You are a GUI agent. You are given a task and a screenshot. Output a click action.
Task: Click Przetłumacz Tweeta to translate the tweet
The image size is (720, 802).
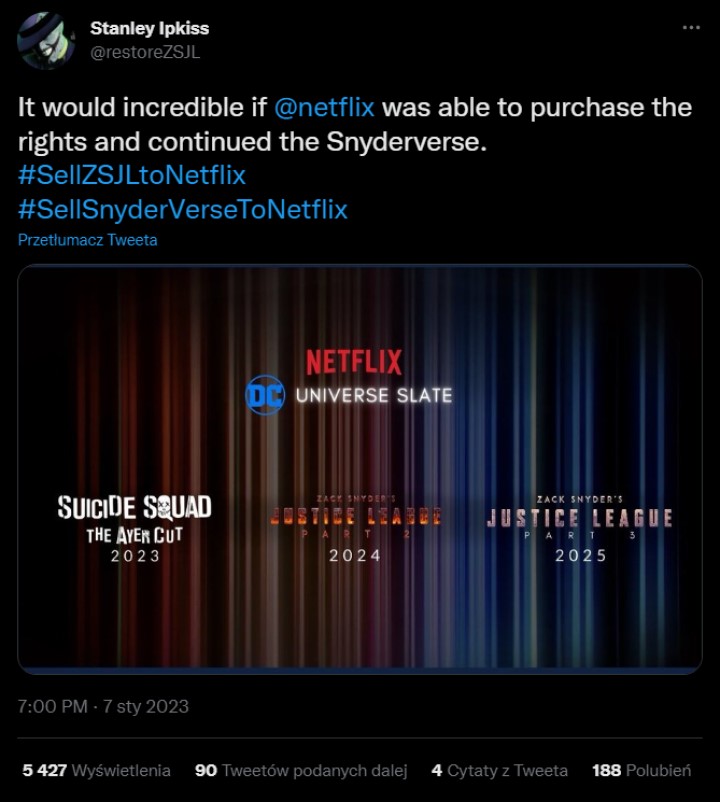click(x=88, y=240)
